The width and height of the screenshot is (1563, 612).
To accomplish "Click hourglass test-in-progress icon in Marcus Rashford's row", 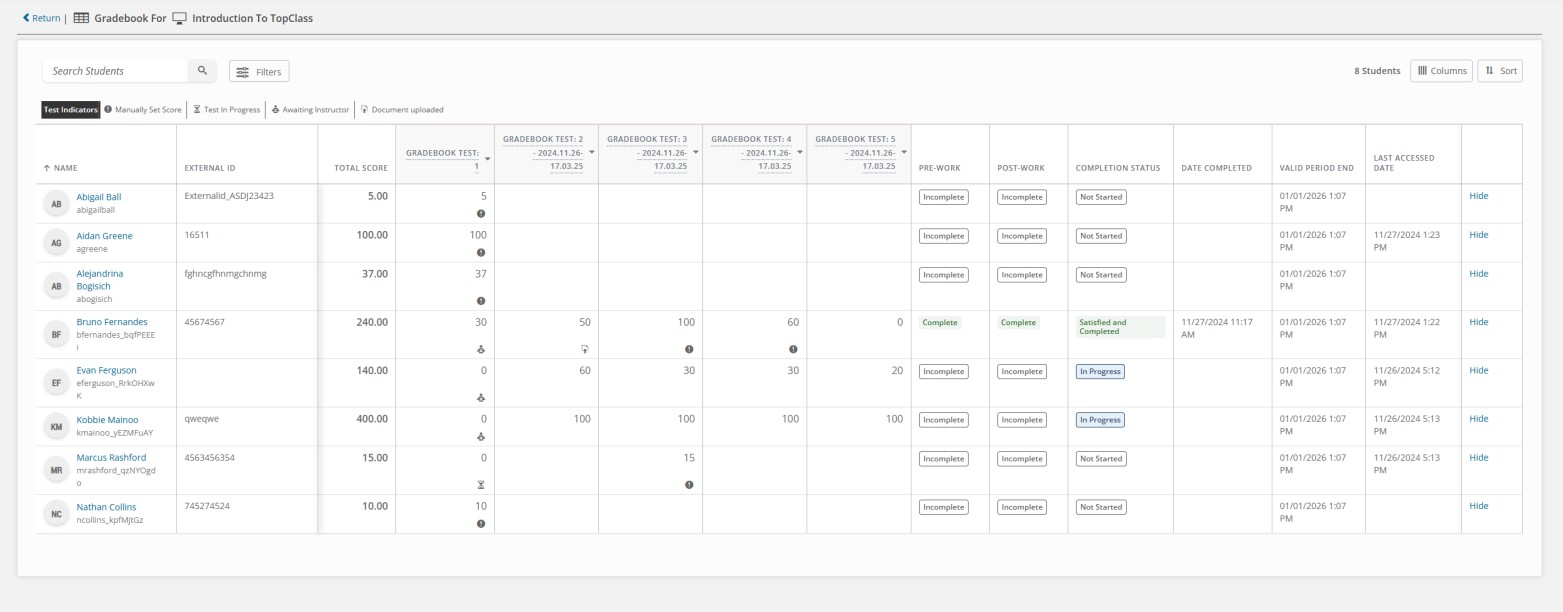I will pos(481,485).
